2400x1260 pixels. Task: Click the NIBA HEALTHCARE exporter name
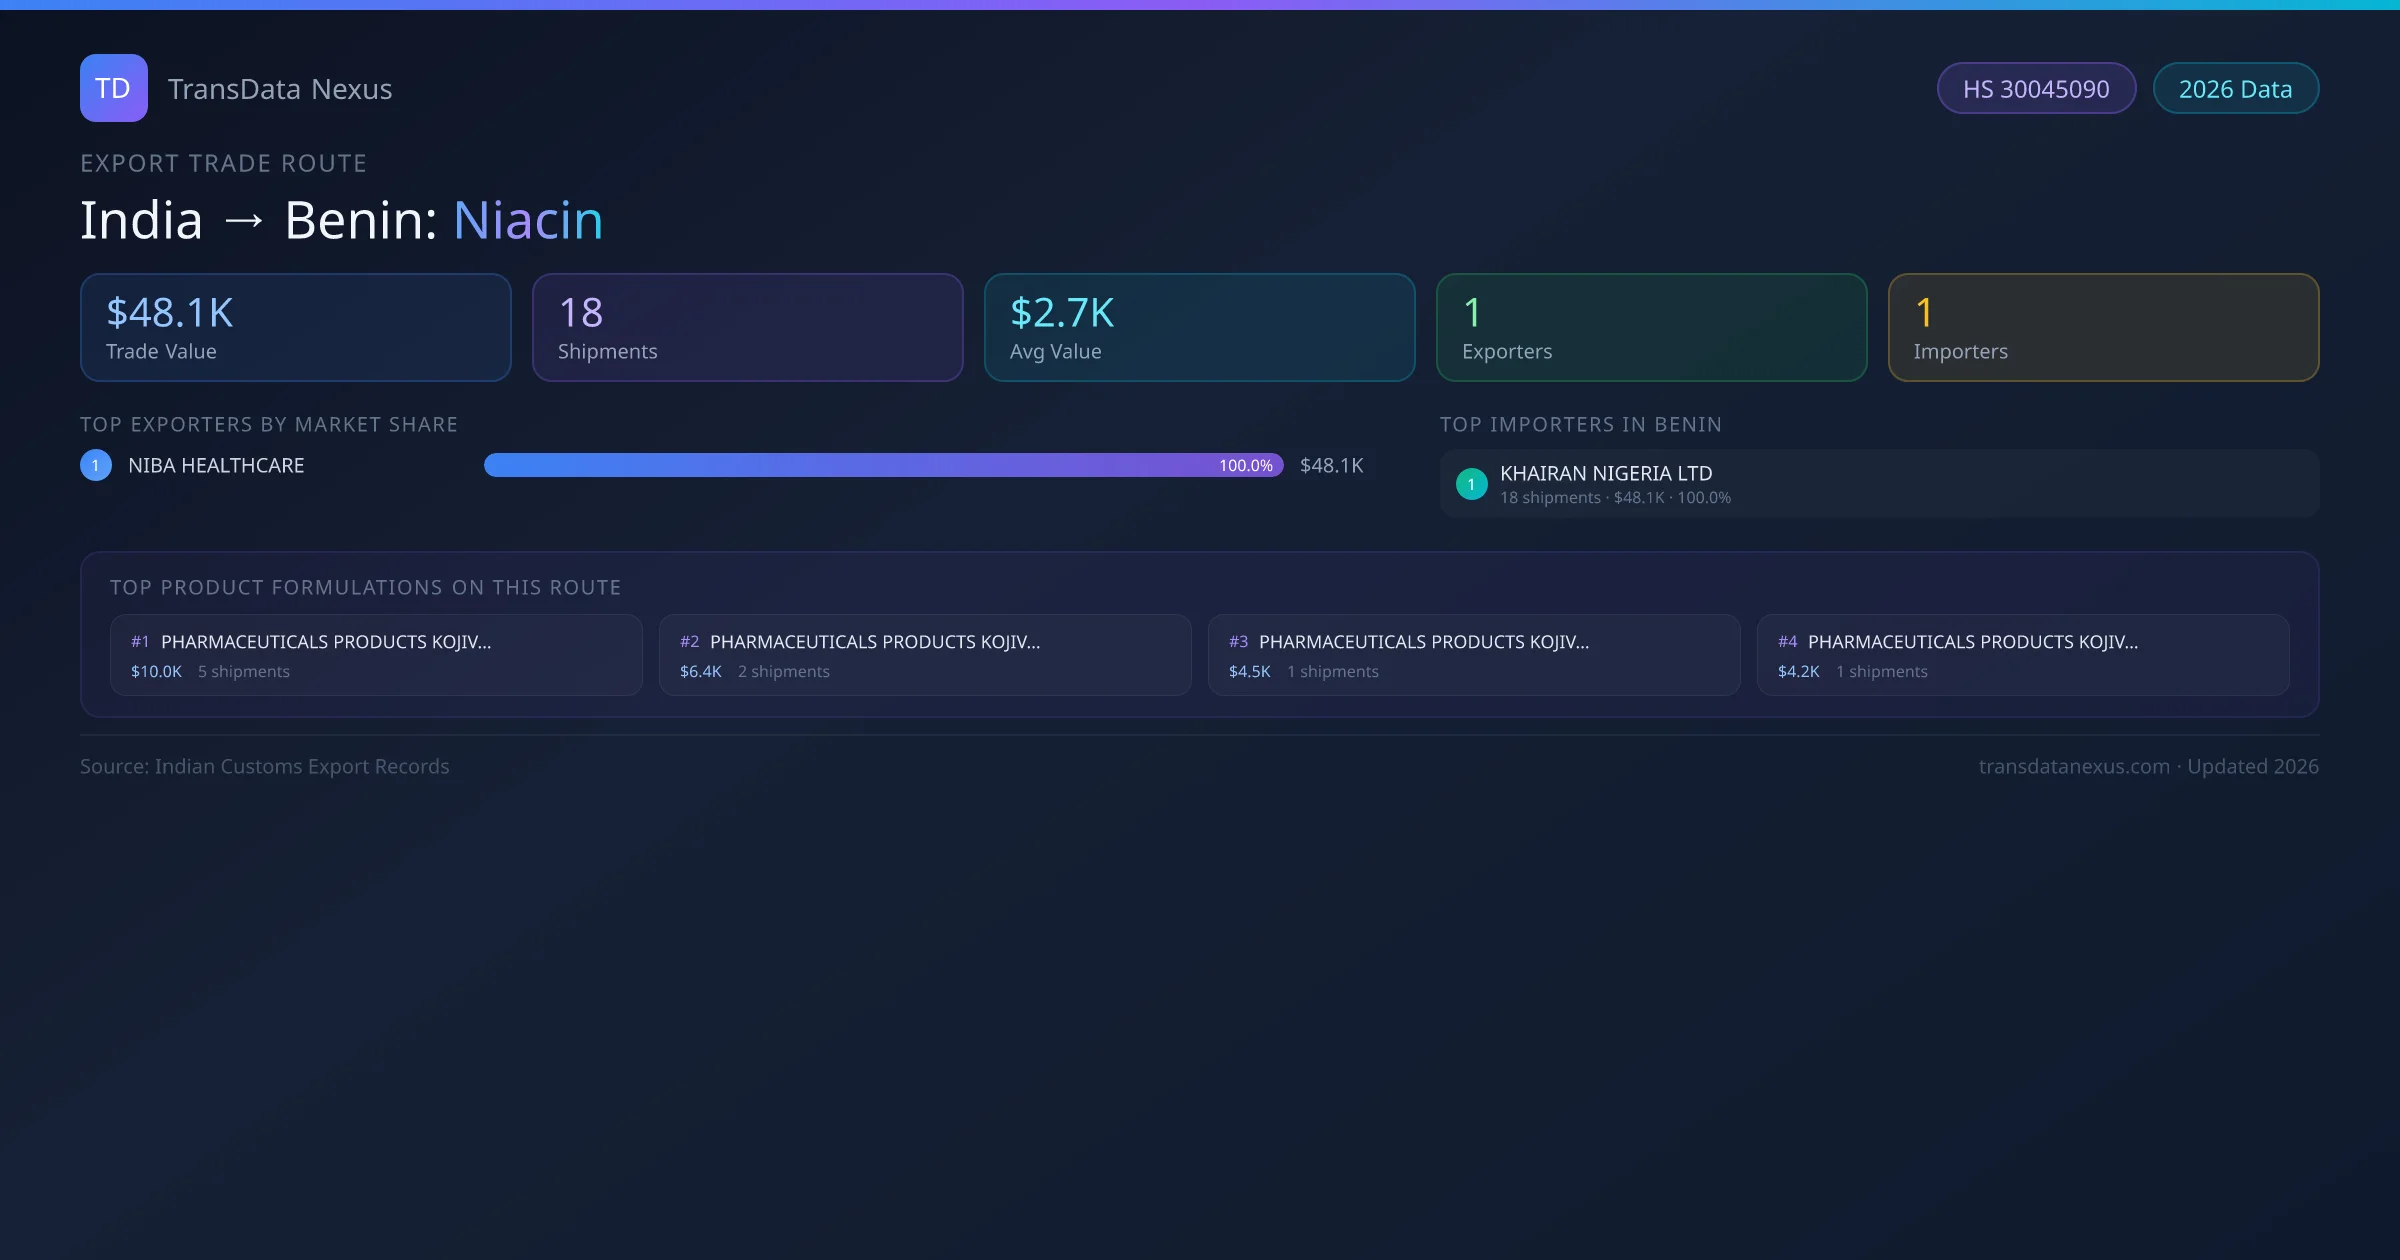coord(216,466)
